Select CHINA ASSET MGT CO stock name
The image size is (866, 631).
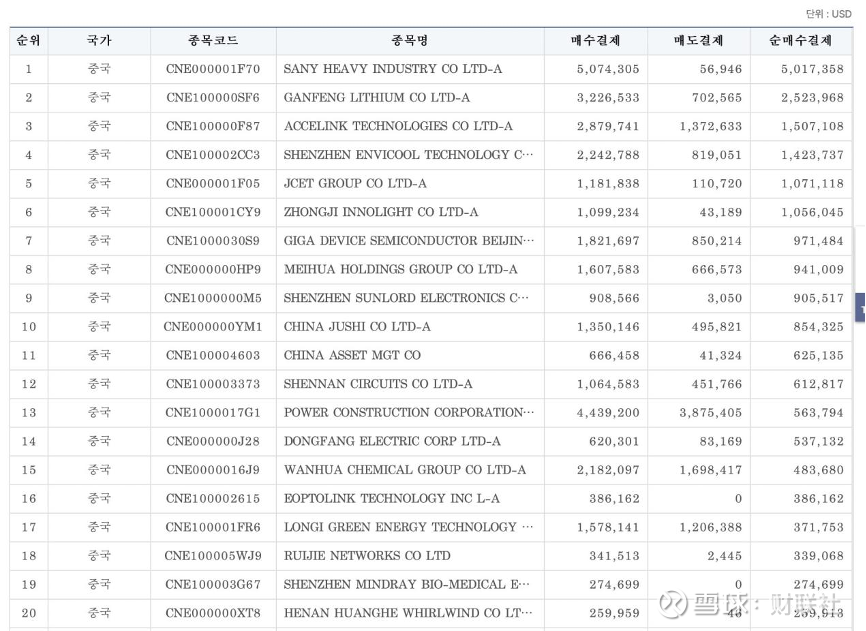pos(352,356)
